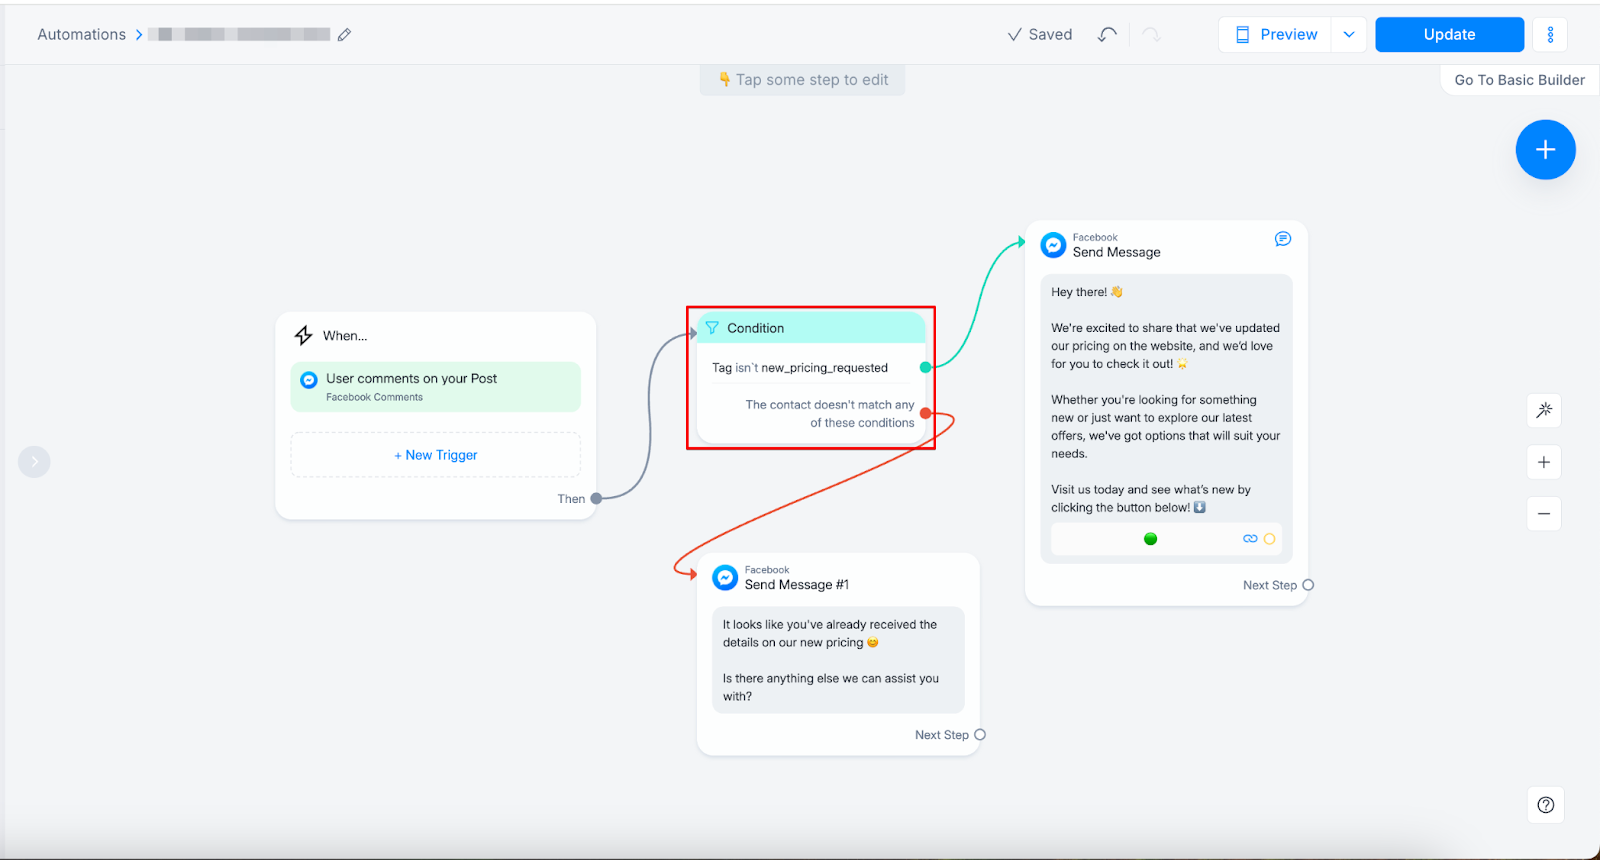Open the three-dot more options menu
1600x860 pixels.
pyautogui.click(x=1550, y=35)
